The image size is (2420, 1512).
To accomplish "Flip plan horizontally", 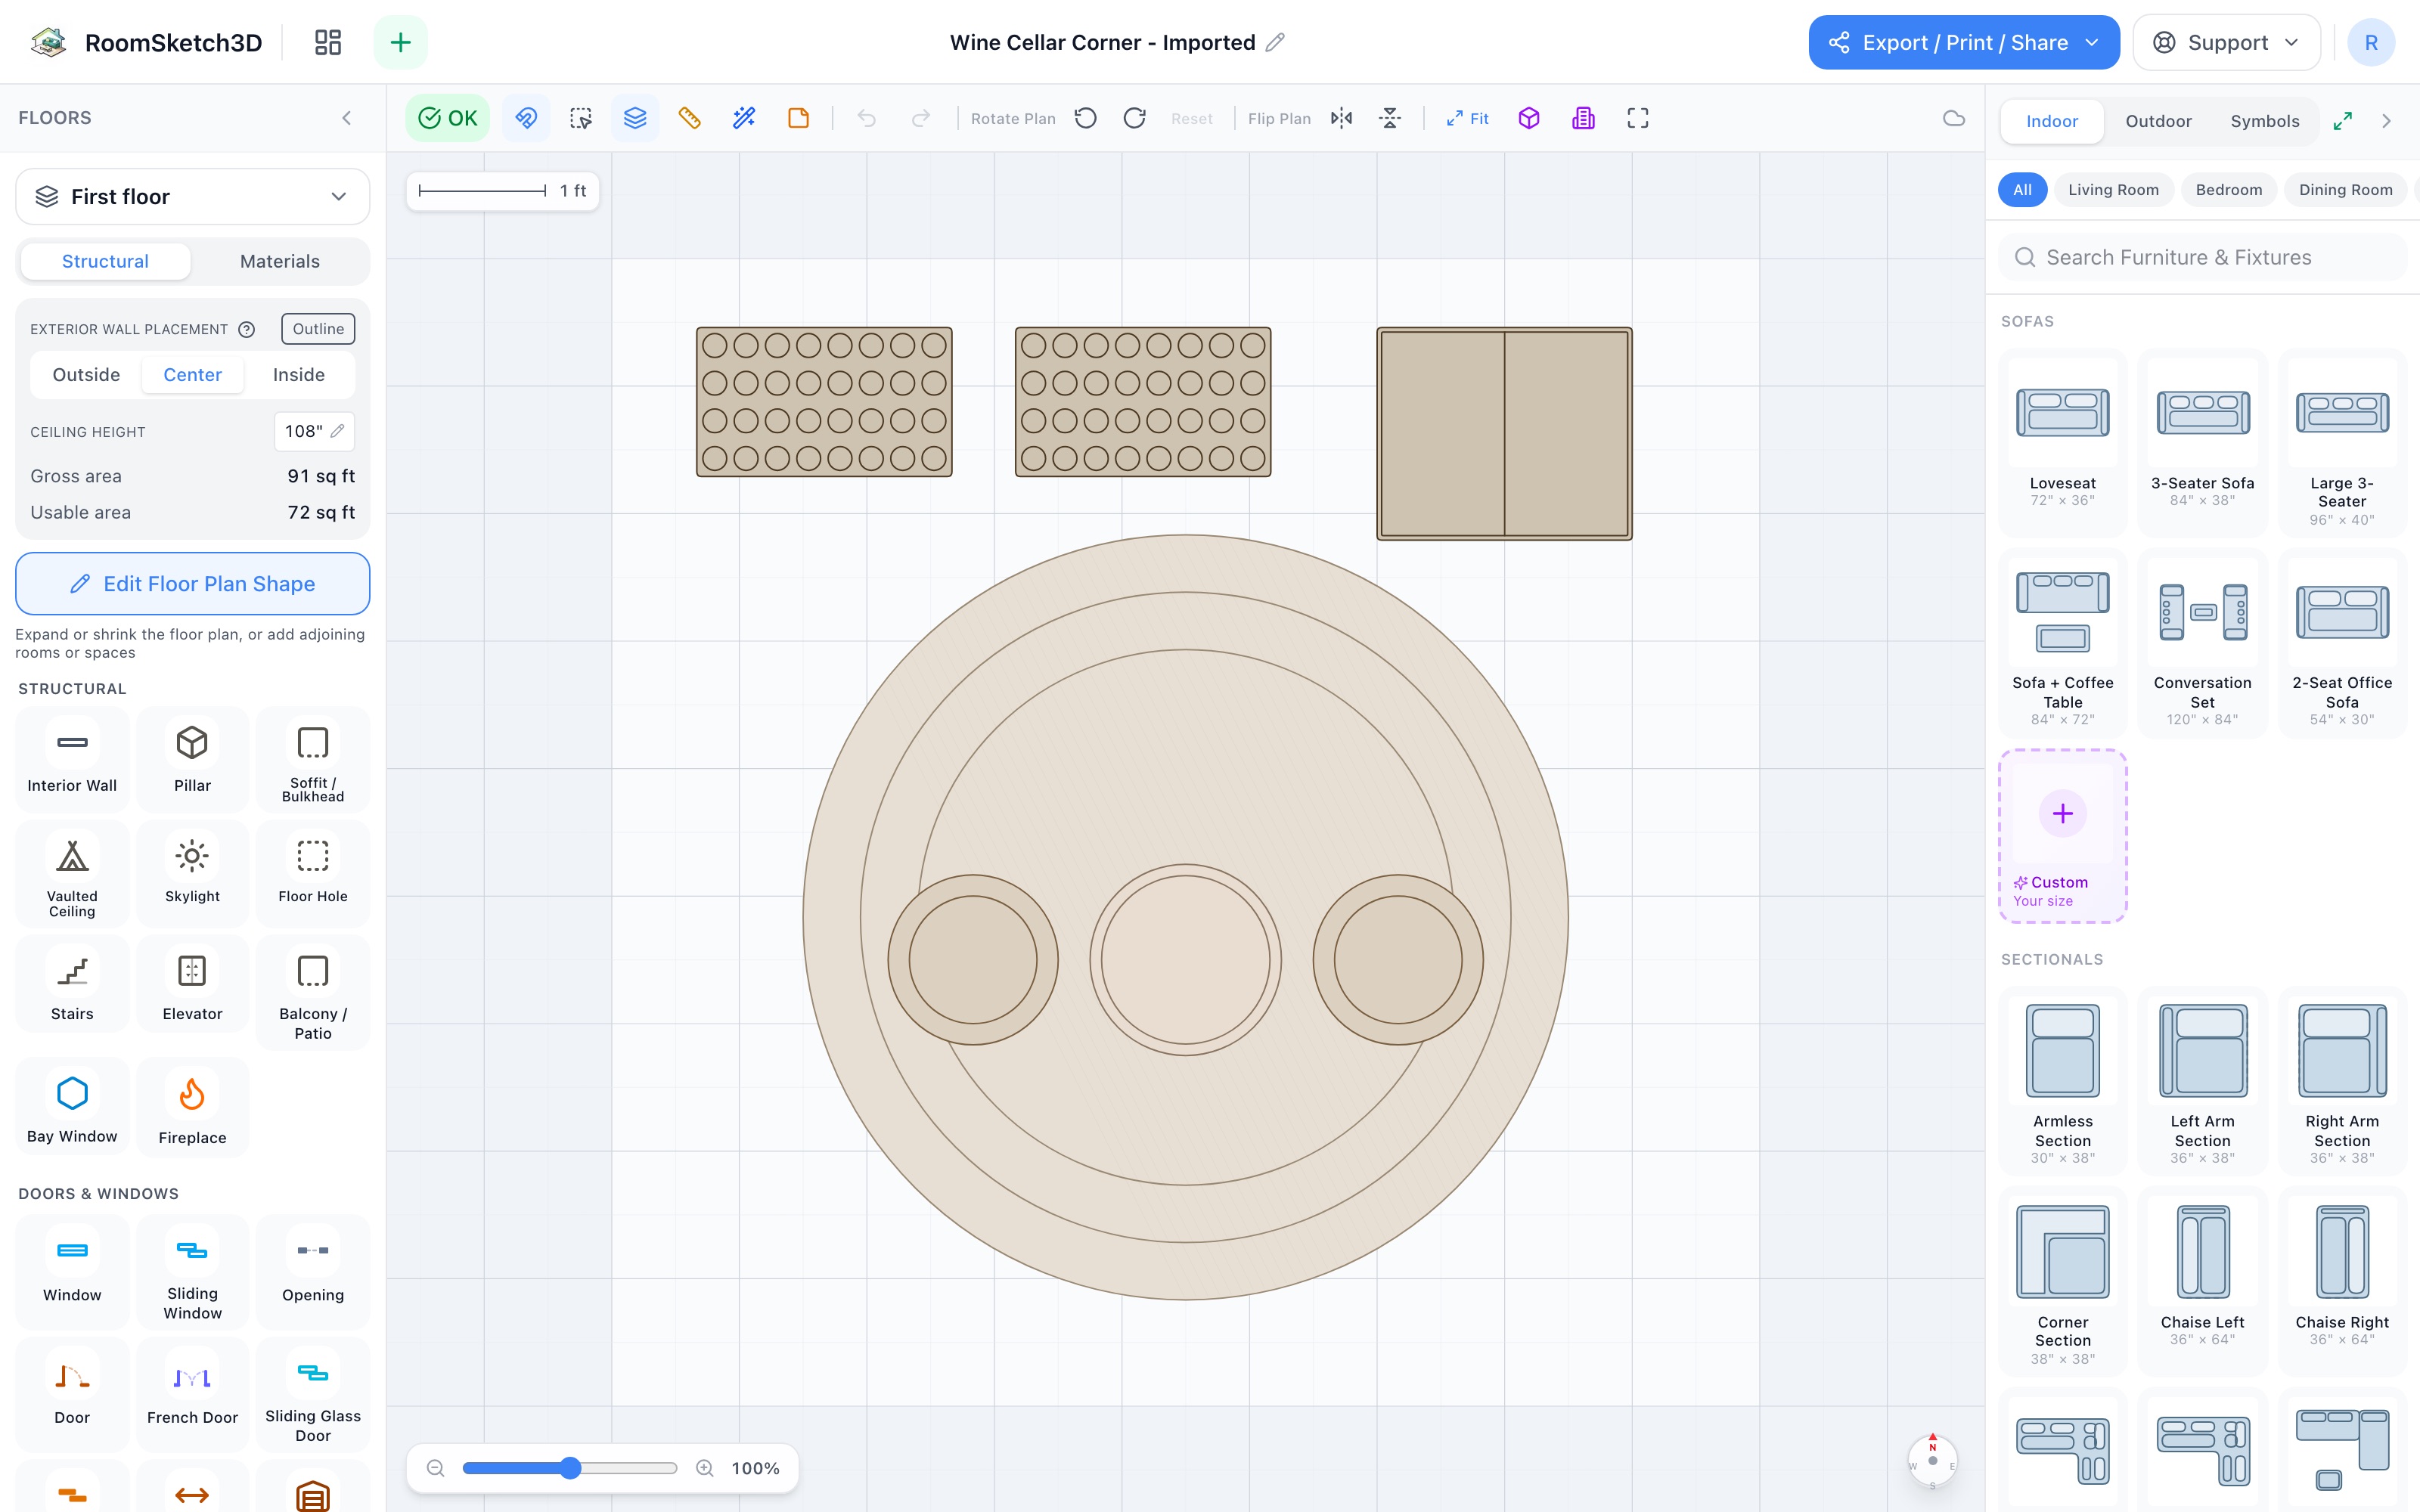I will (x=1341, y=118).
